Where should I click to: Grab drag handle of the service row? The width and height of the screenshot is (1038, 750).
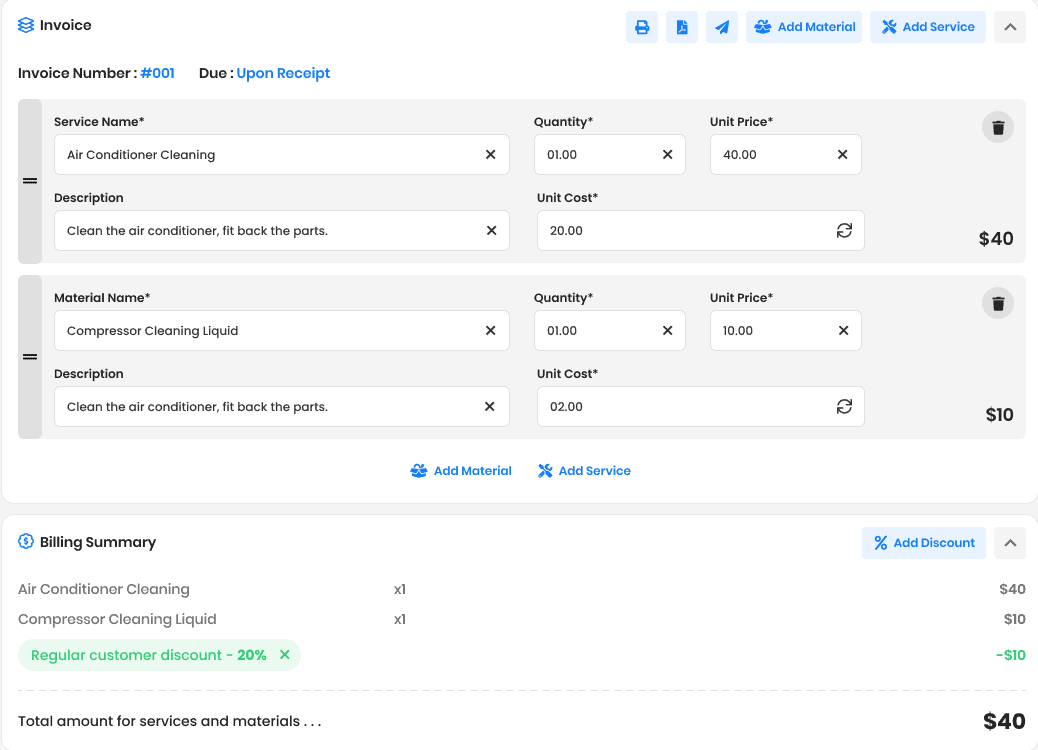pyautogui.click(x=30, y=181)
